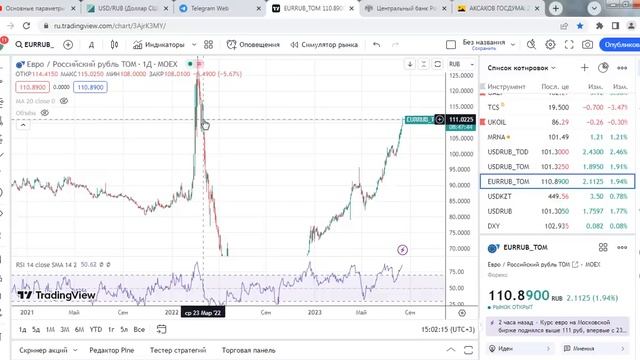
Task: Maximize the bottom panel
Action: (x=468, y=350)
